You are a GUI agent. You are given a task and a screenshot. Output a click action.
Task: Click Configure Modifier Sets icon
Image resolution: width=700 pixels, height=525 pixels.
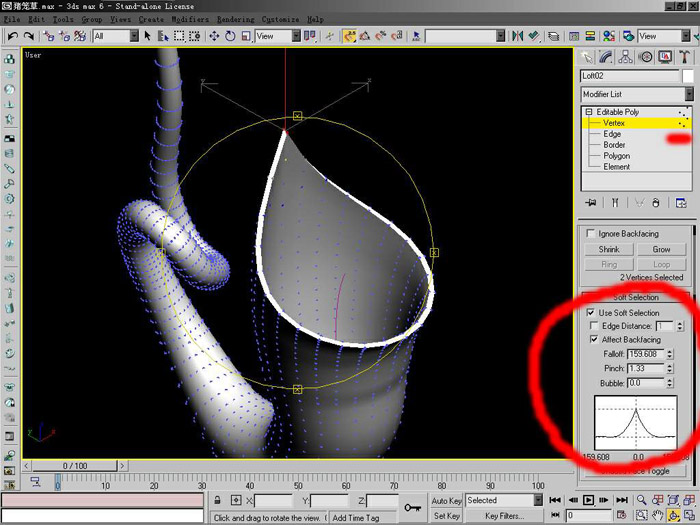681,203
